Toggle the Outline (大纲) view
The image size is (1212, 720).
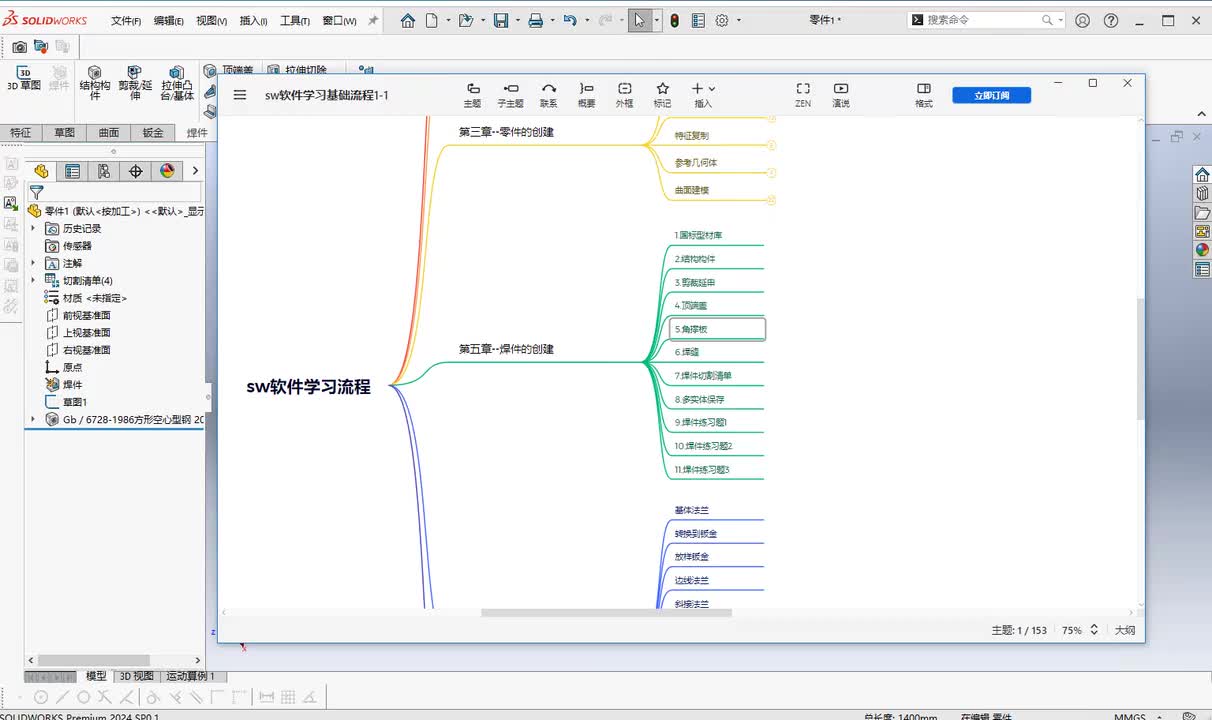pos(1125,630)
